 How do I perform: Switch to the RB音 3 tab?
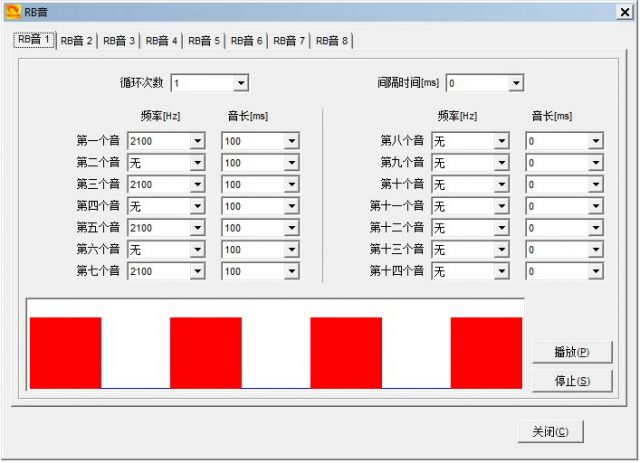119,41
